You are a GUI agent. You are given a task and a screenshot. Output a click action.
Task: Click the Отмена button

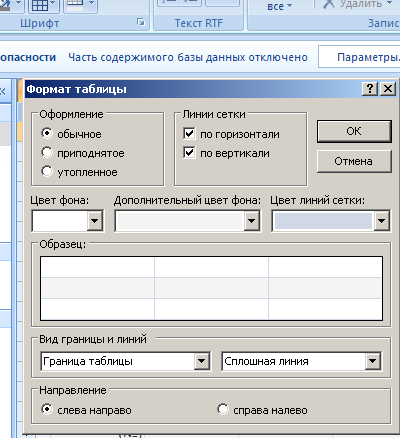[354, 161]
